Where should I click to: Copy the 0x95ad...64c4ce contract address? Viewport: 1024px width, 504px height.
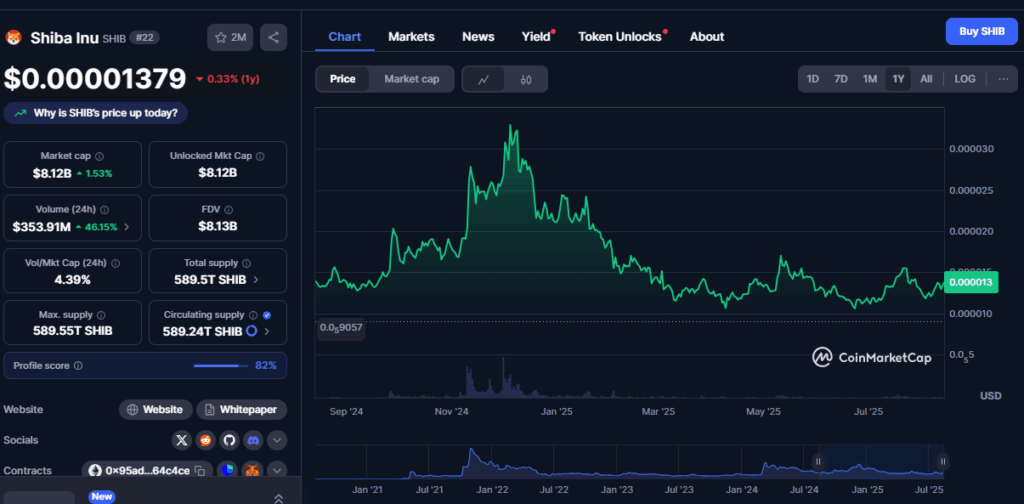[200, 471]
